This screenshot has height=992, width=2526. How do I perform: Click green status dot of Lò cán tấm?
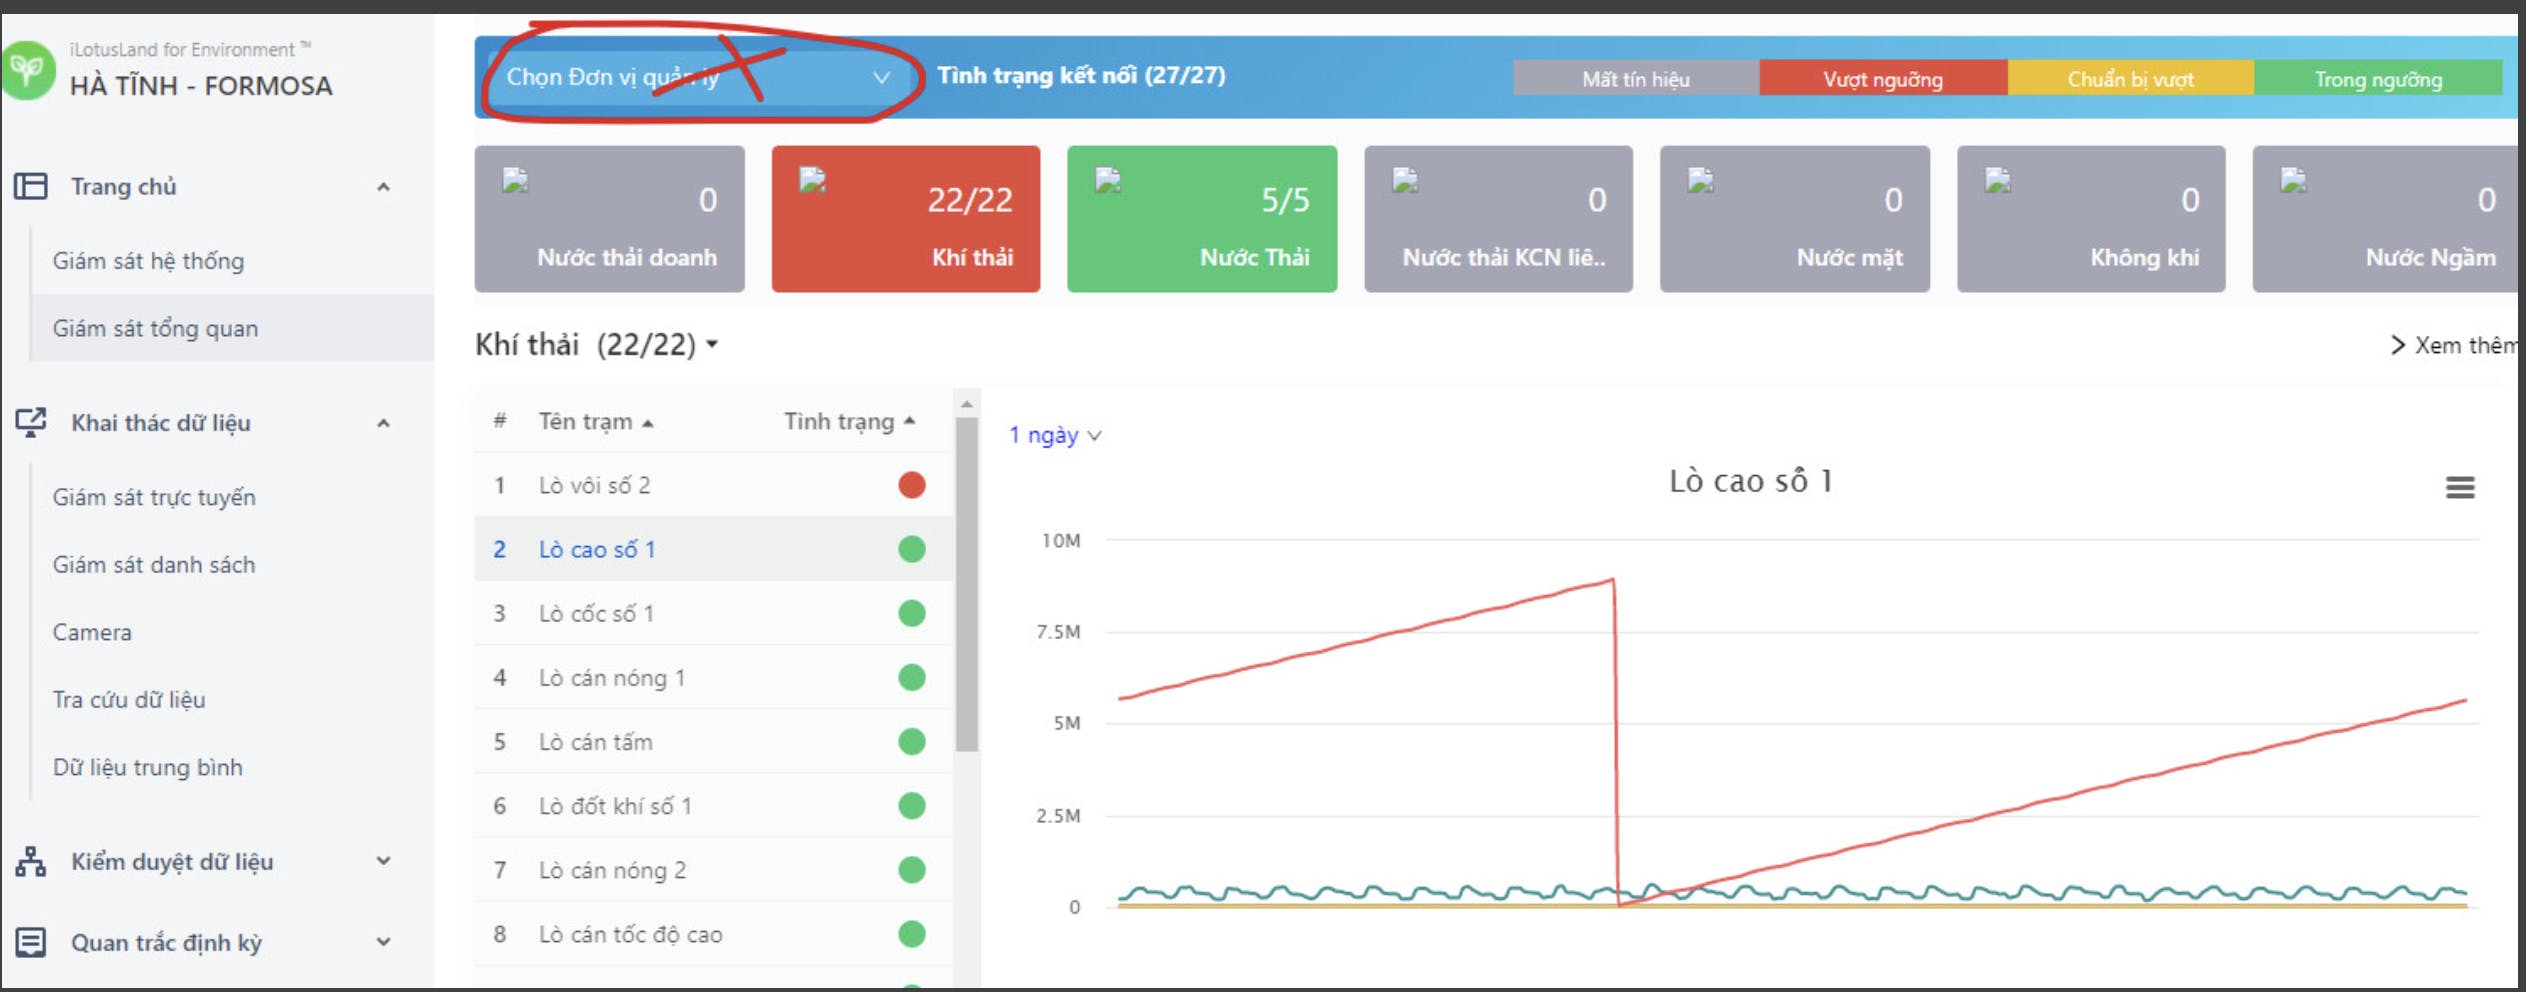(911, 741)
